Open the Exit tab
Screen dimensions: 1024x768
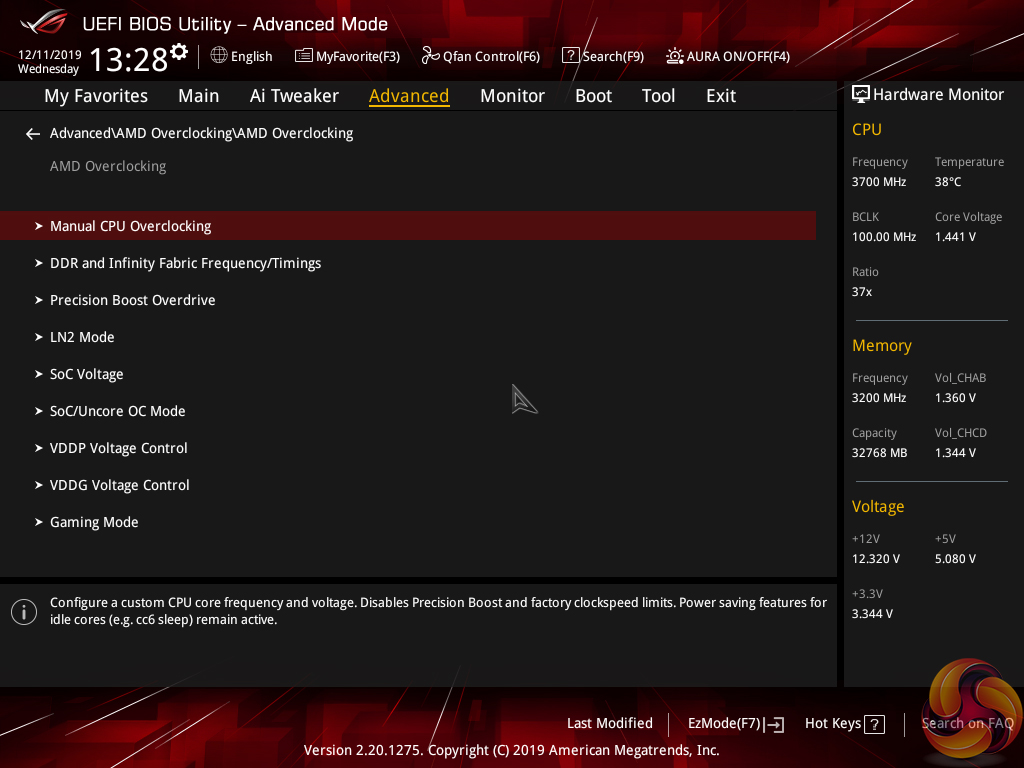721,96
